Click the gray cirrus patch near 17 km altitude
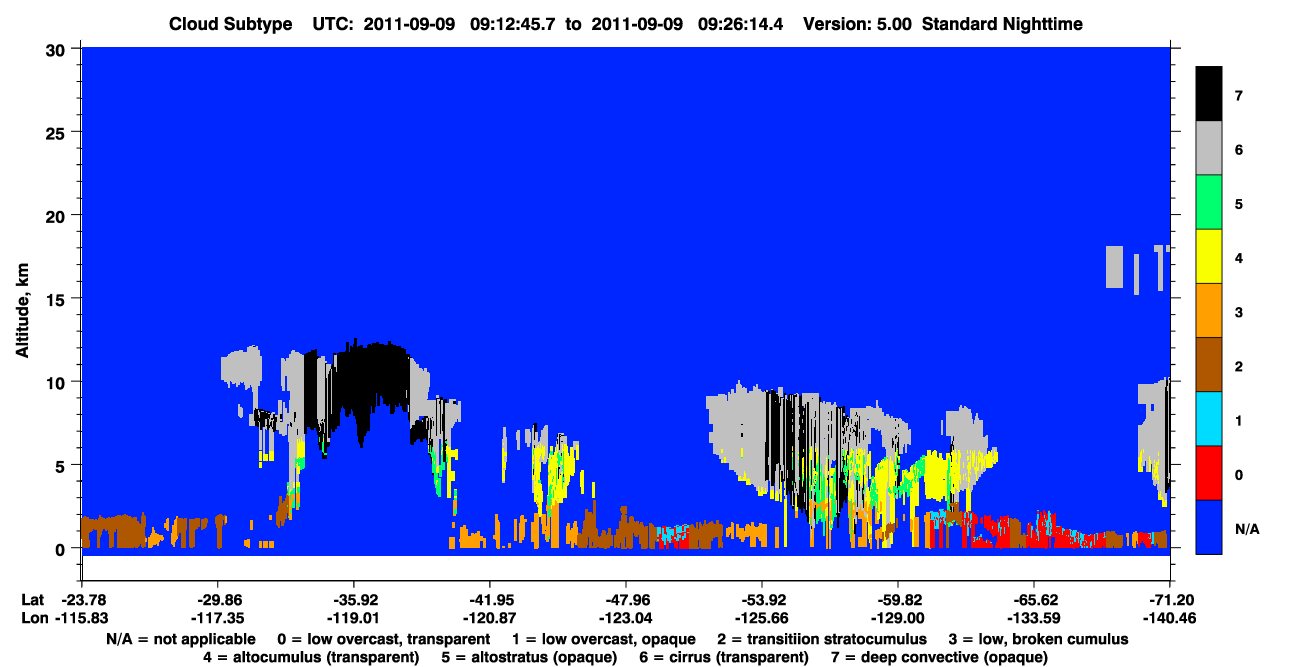Viewport: 1300px width, 667px height. [x=1115, y=266]
